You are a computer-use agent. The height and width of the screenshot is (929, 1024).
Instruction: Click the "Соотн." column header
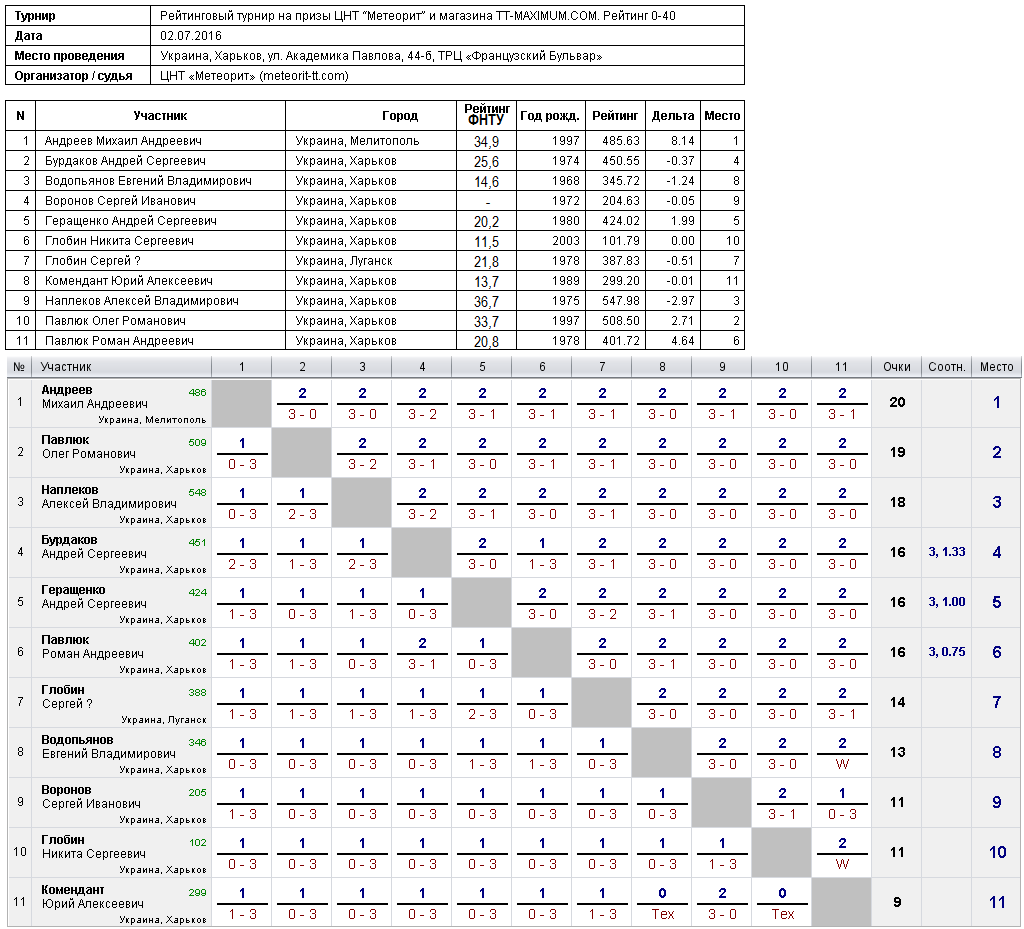[x=947, y=367]
